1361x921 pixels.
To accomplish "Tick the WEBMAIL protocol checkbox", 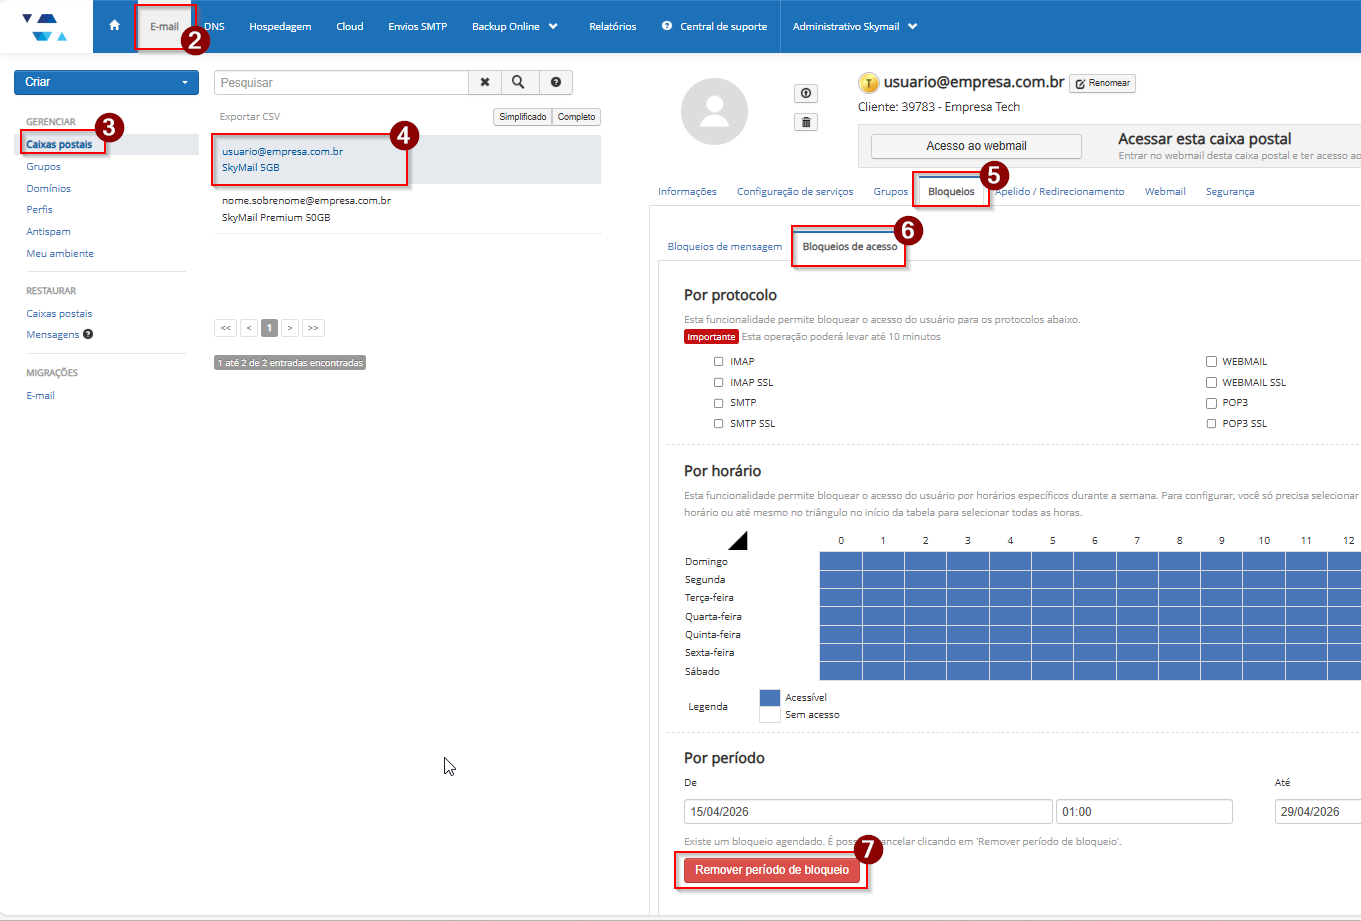I will (x=1211, y=362).
